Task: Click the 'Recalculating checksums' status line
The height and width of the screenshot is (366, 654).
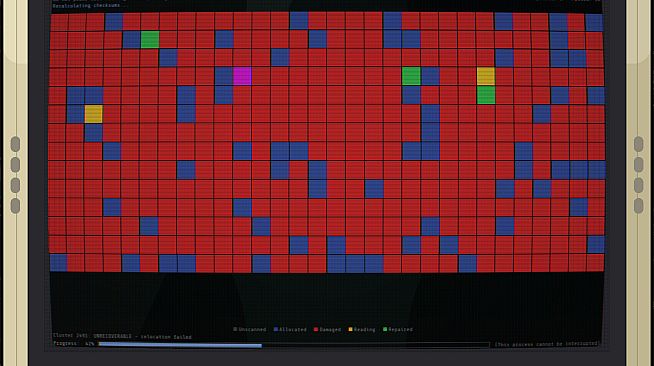Action: [x=86, y=6]
